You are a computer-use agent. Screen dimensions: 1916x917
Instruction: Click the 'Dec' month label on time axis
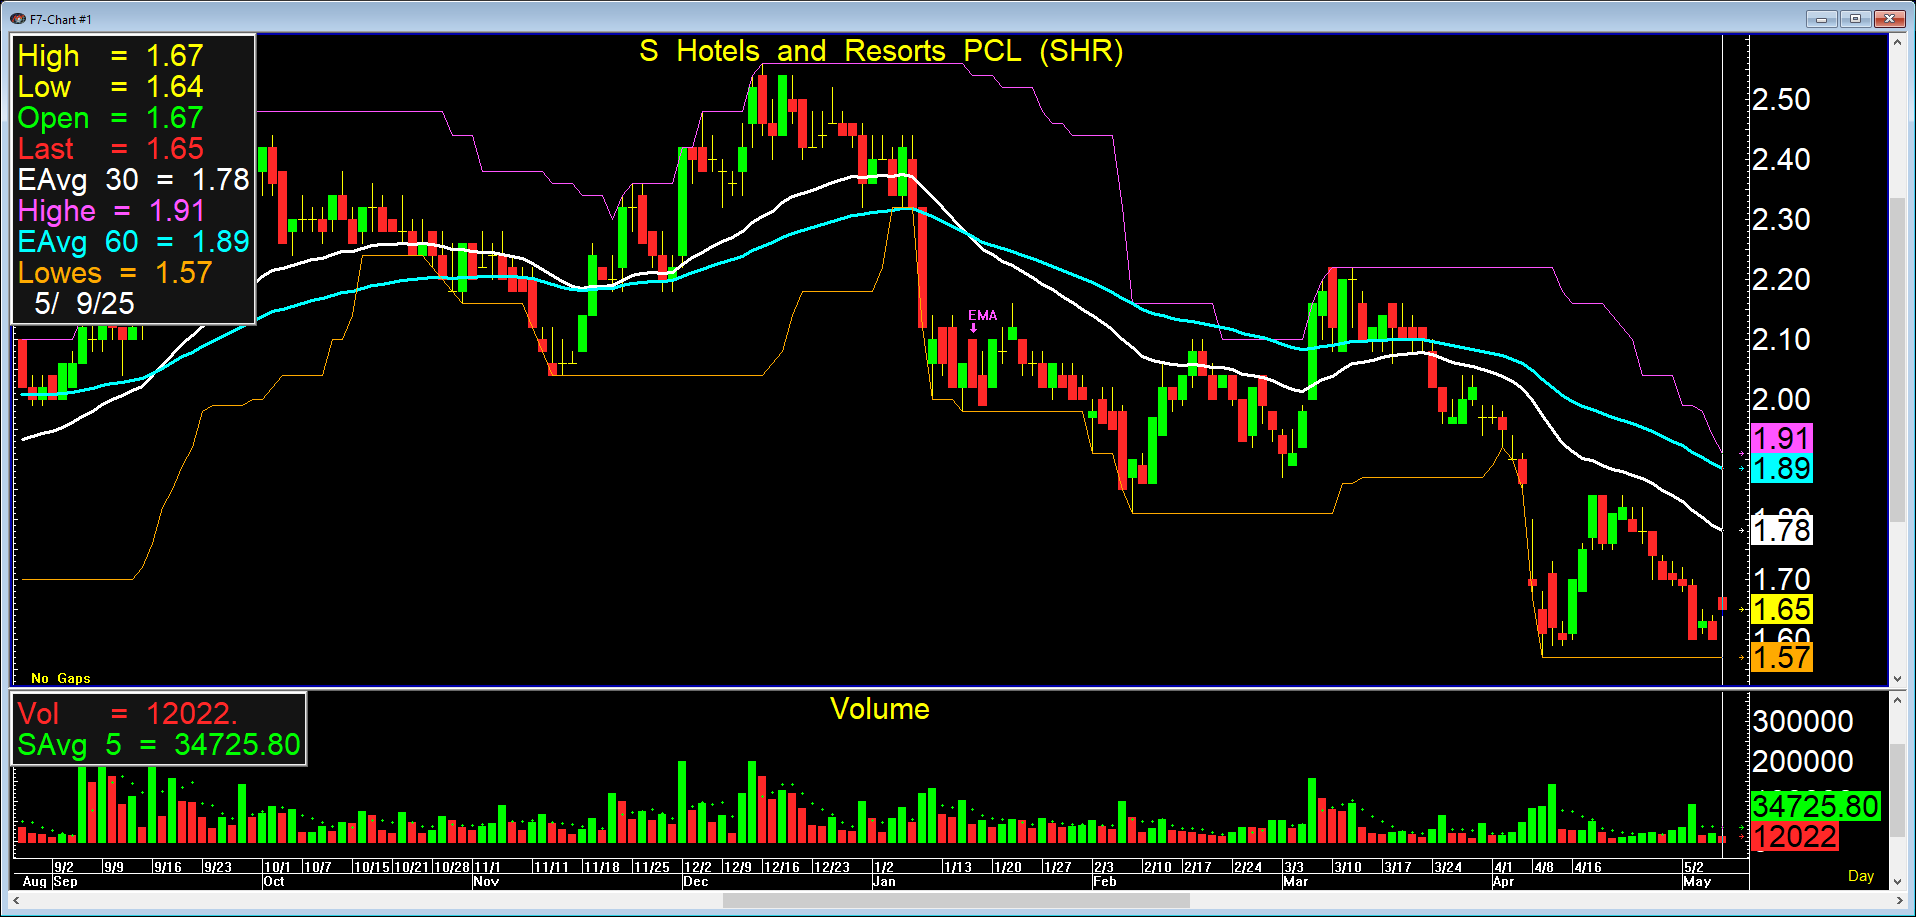695,882
